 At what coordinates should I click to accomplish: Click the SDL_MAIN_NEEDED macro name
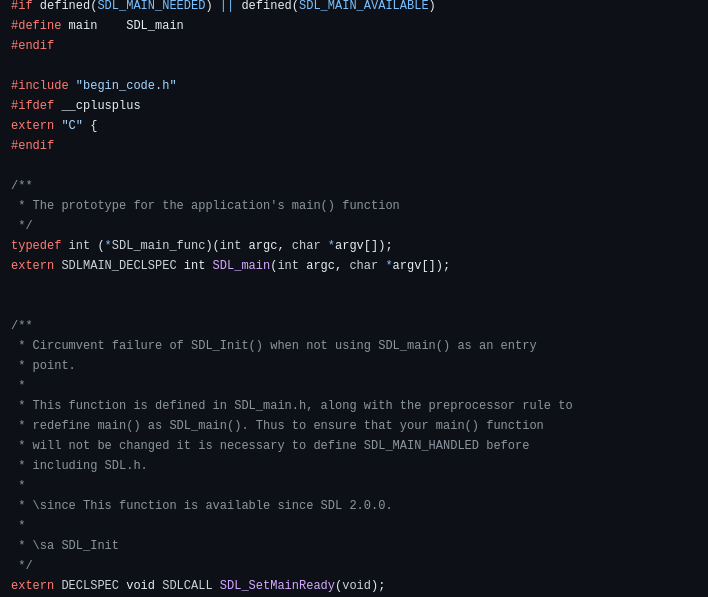pyautogui.click(x=151, y=5)
